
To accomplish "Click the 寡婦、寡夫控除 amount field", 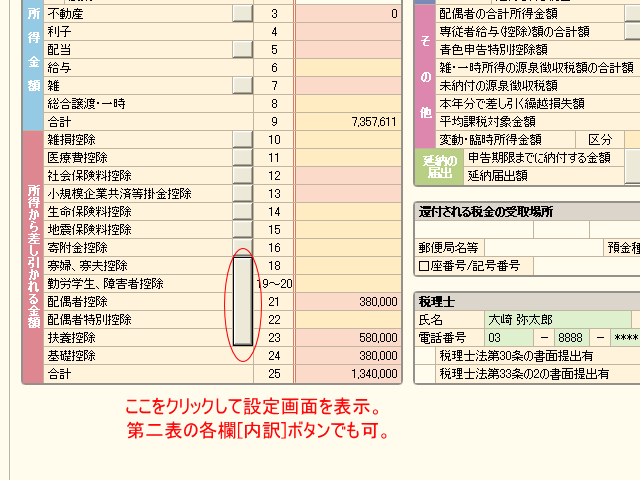I will pos(348,265).
